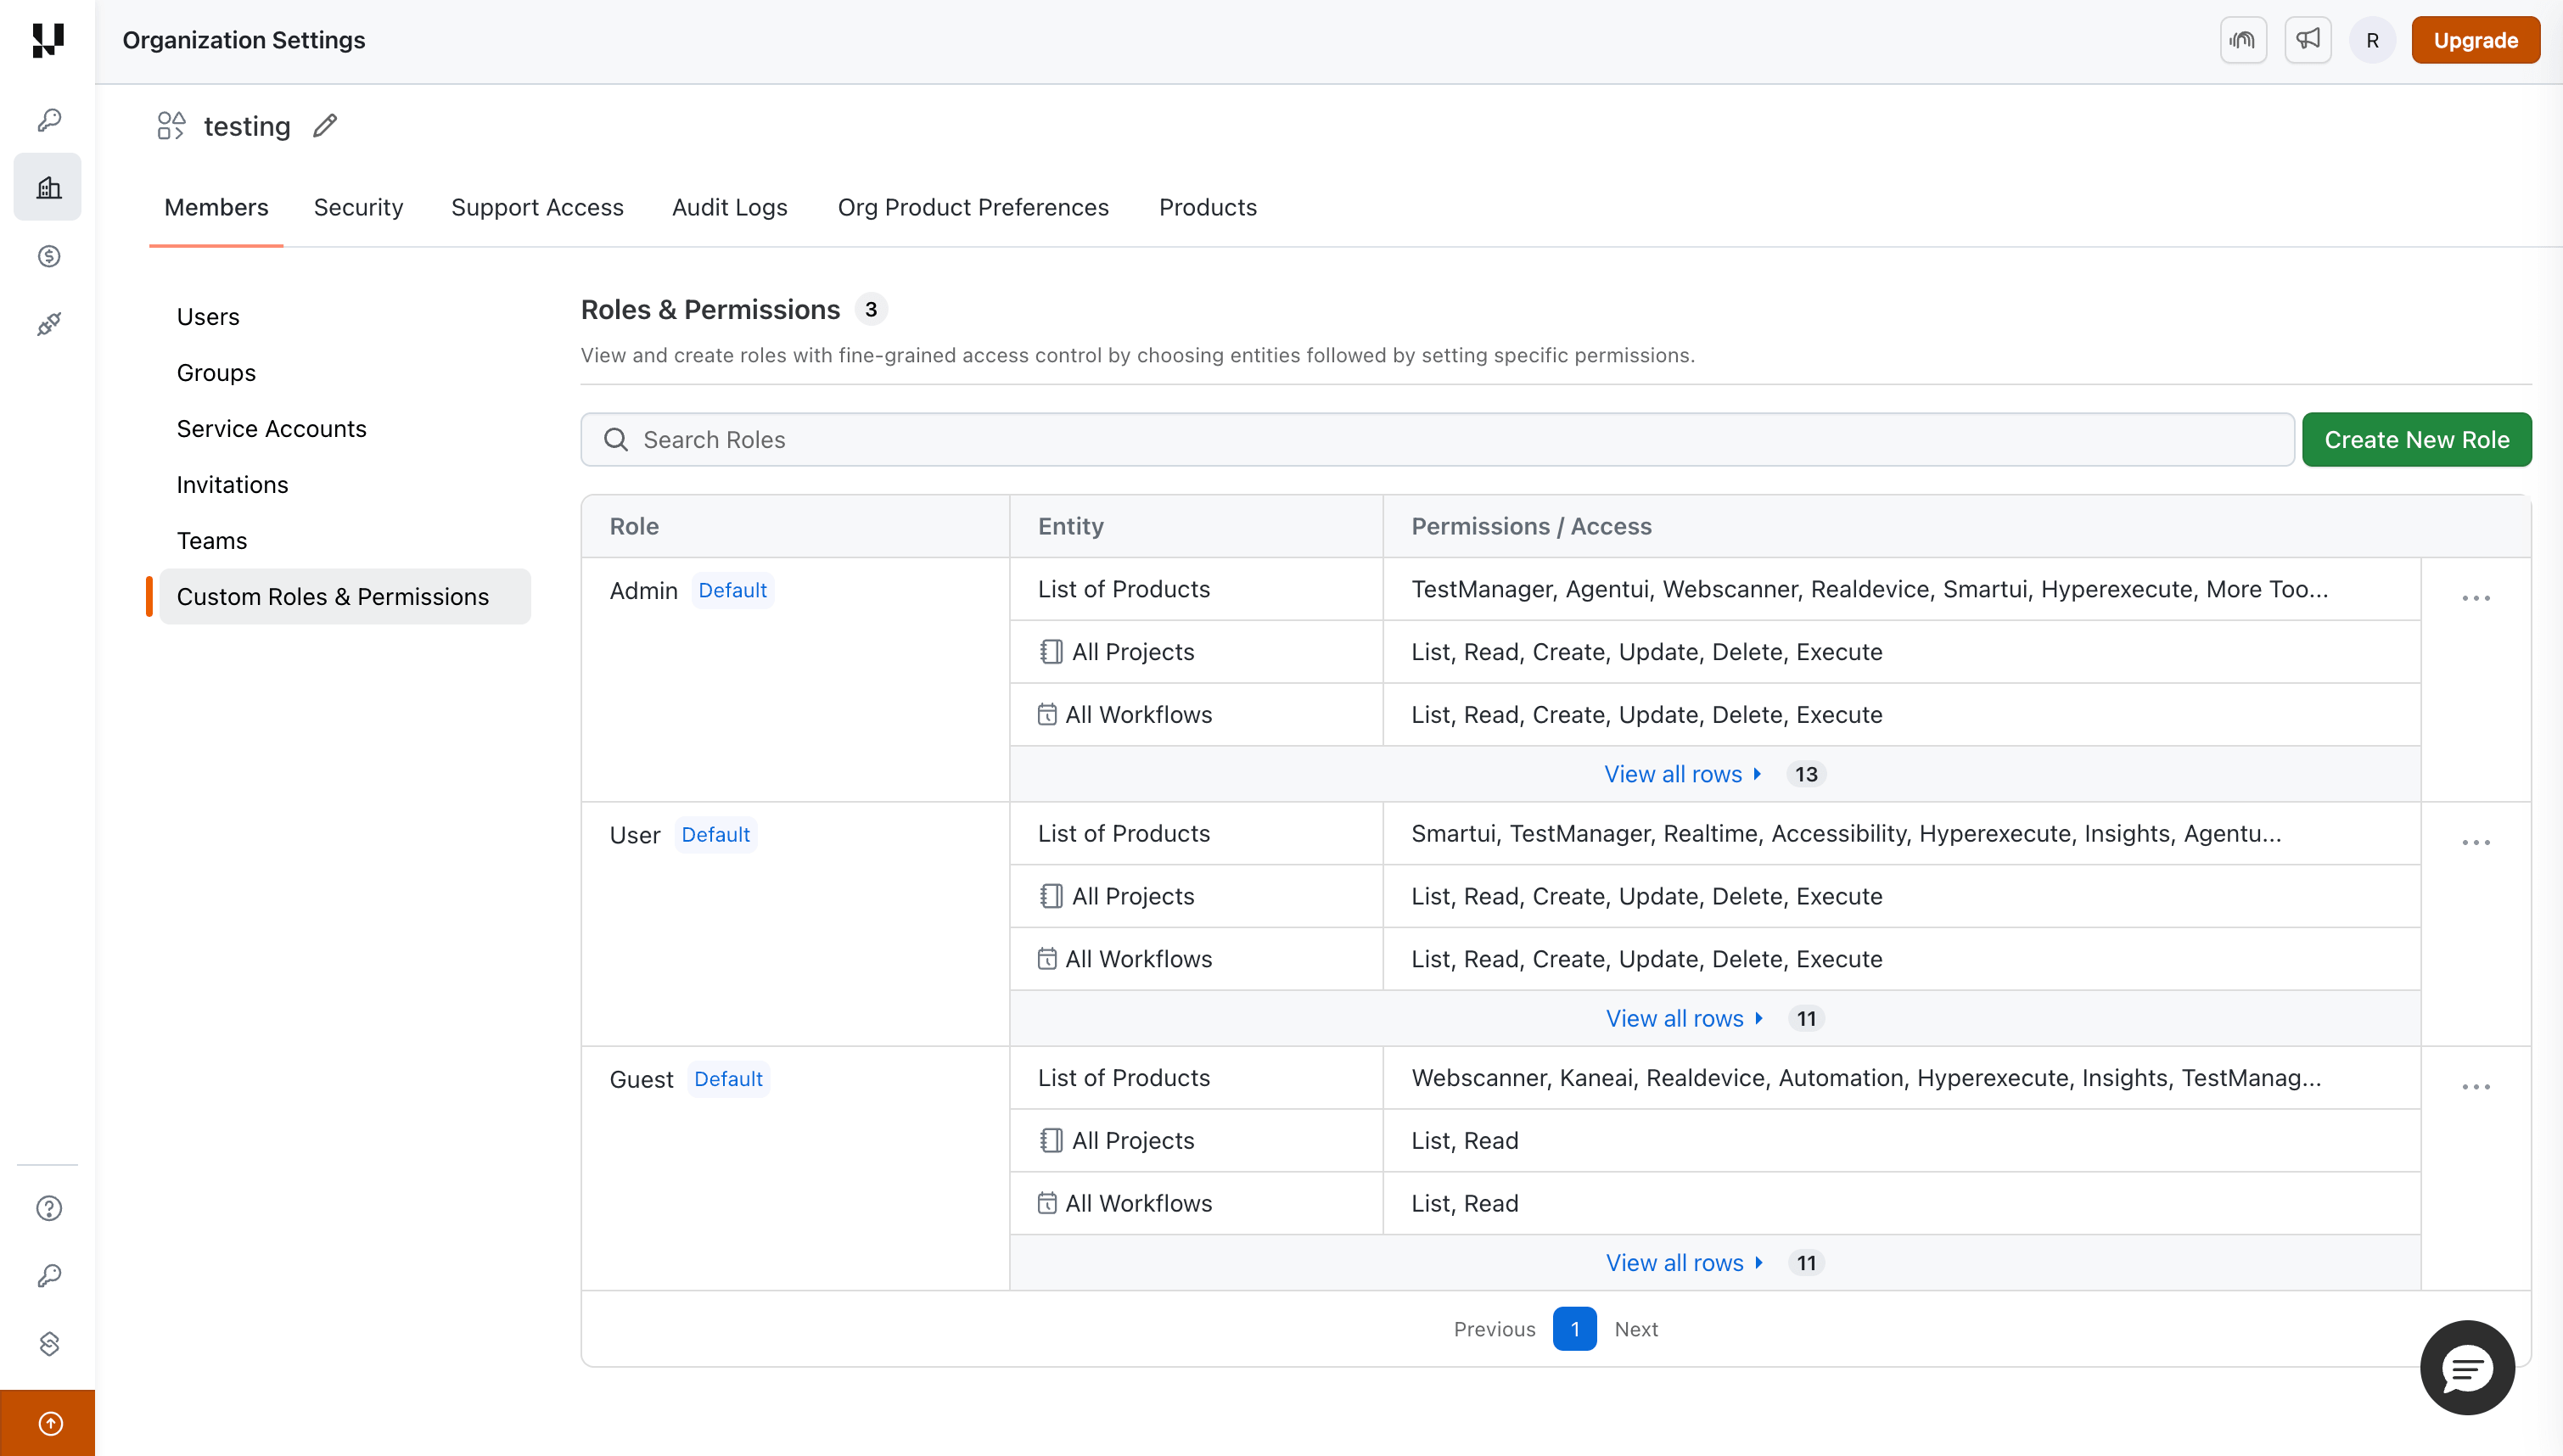Open the R user avatar menu
Image resolution: width=2563 pixels, height=1456 pixels.
coord(2372,41)
